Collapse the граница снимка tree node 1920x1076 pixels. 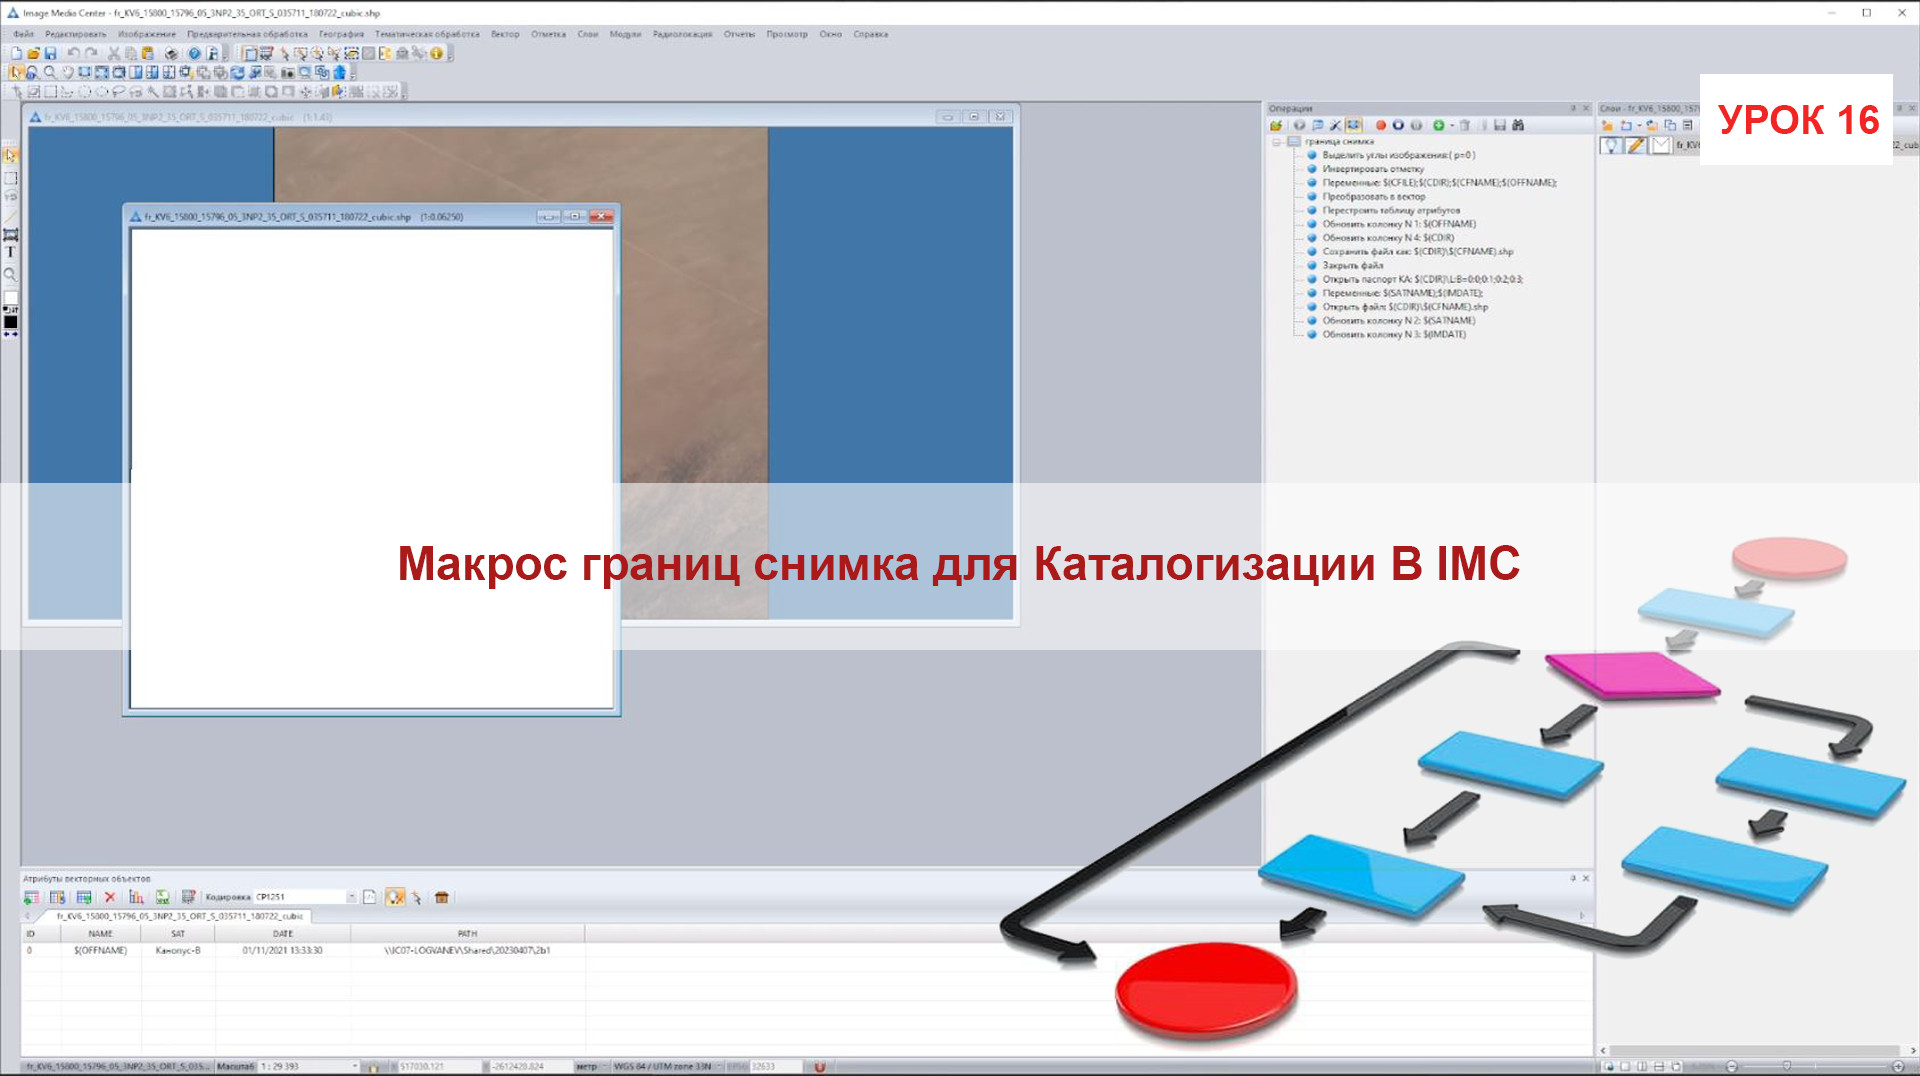[1277, 142]
